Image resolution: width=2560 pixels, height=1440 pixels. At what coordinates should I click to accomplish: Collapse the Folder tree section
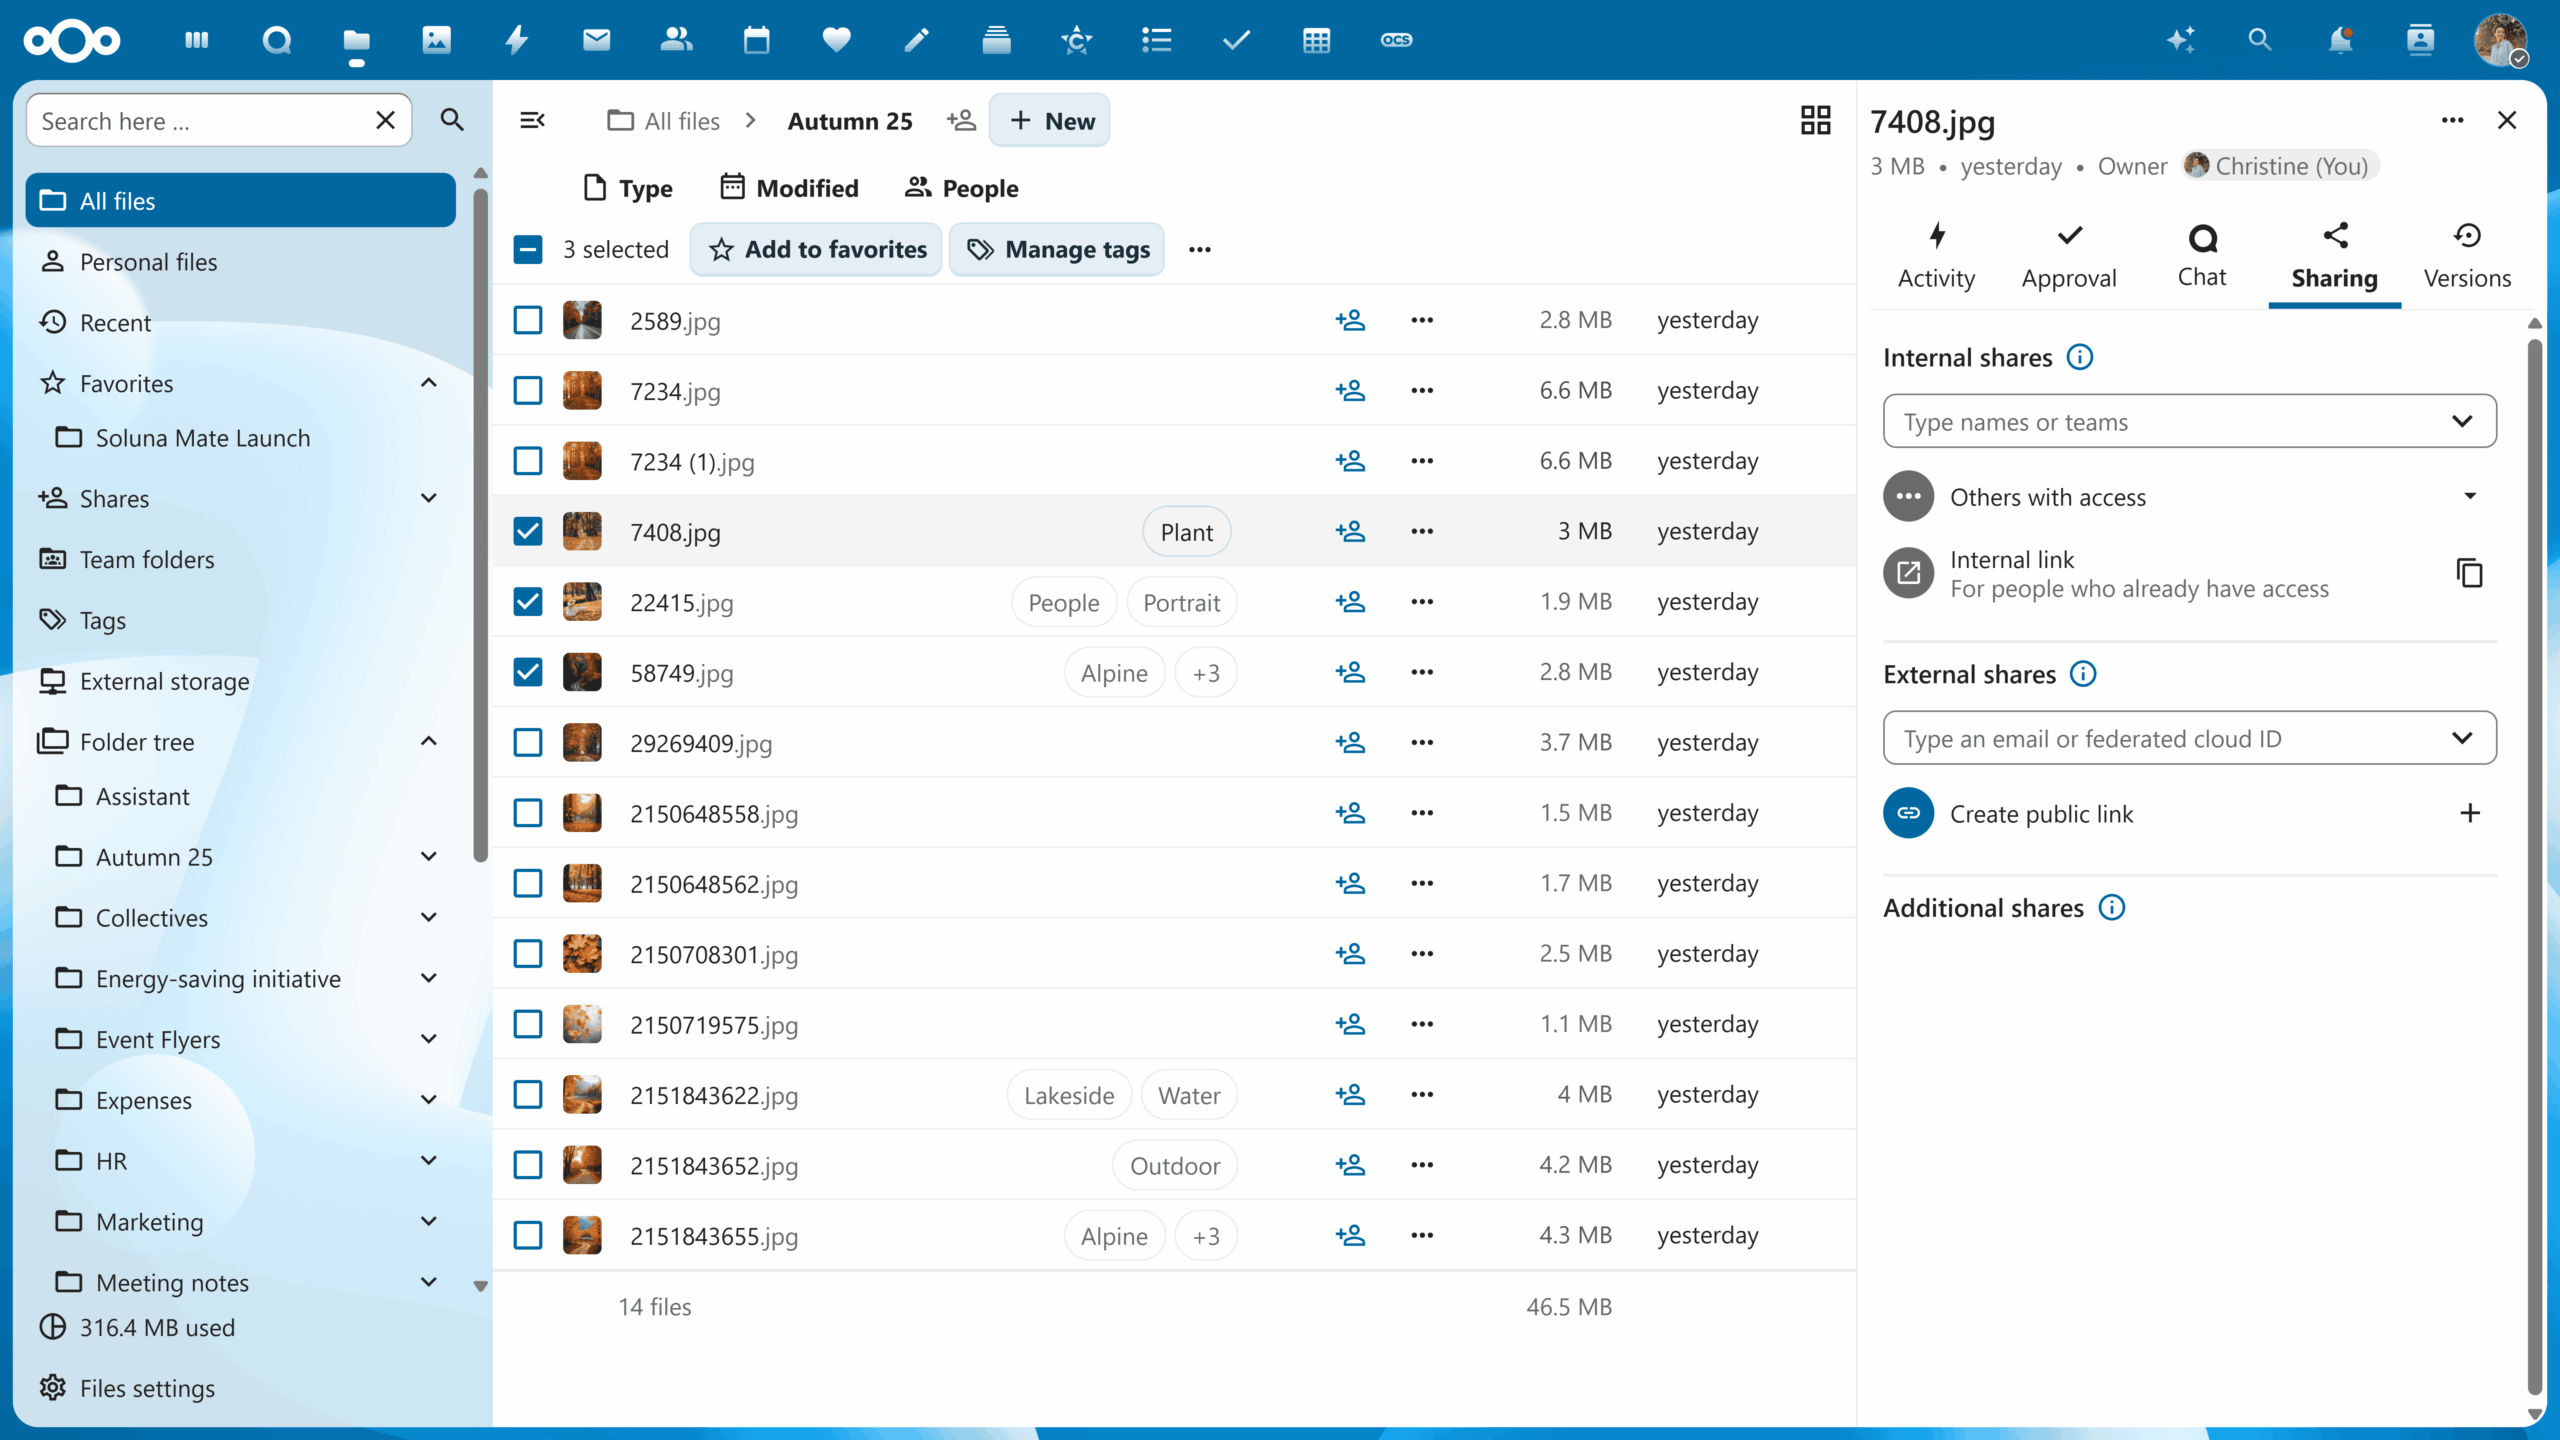(428, 741)
